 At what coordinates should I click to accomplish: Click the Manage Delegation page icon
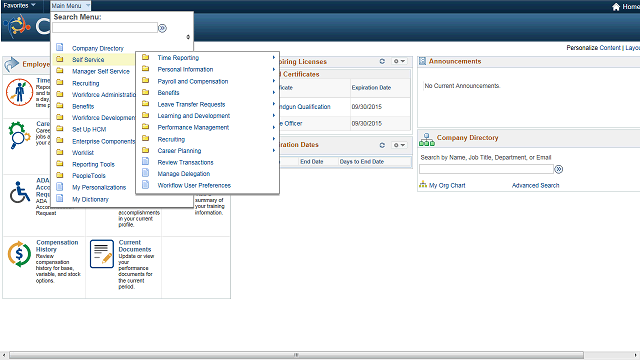145,173
